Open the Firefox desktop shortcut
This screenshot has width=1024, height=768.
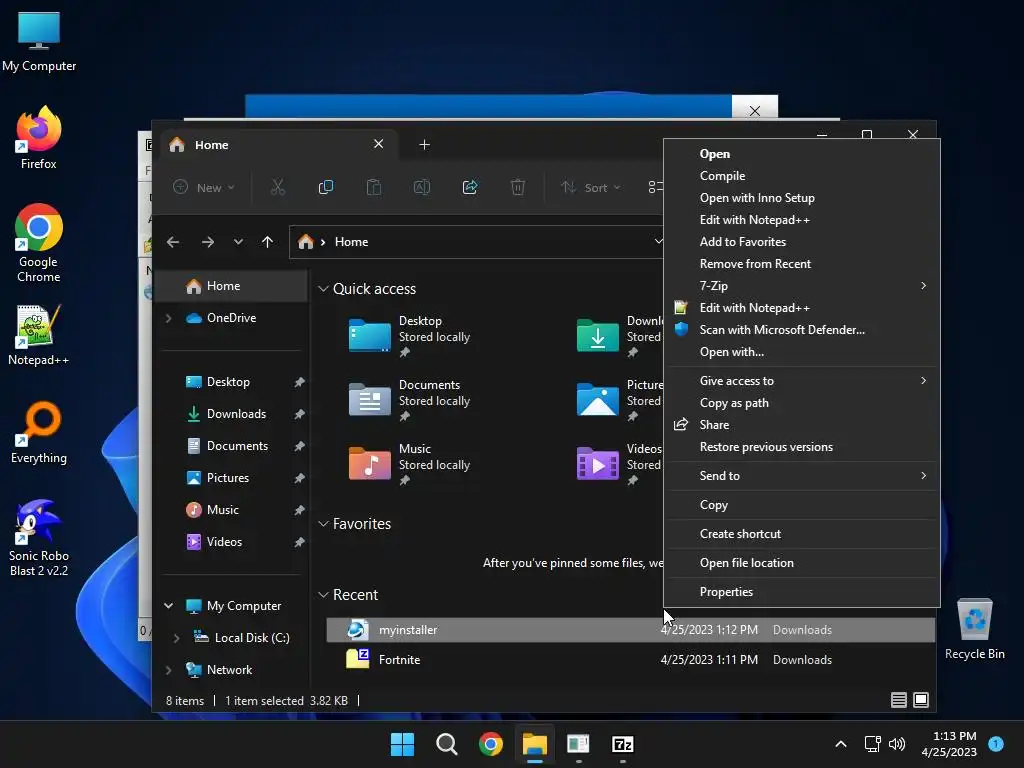39,138
